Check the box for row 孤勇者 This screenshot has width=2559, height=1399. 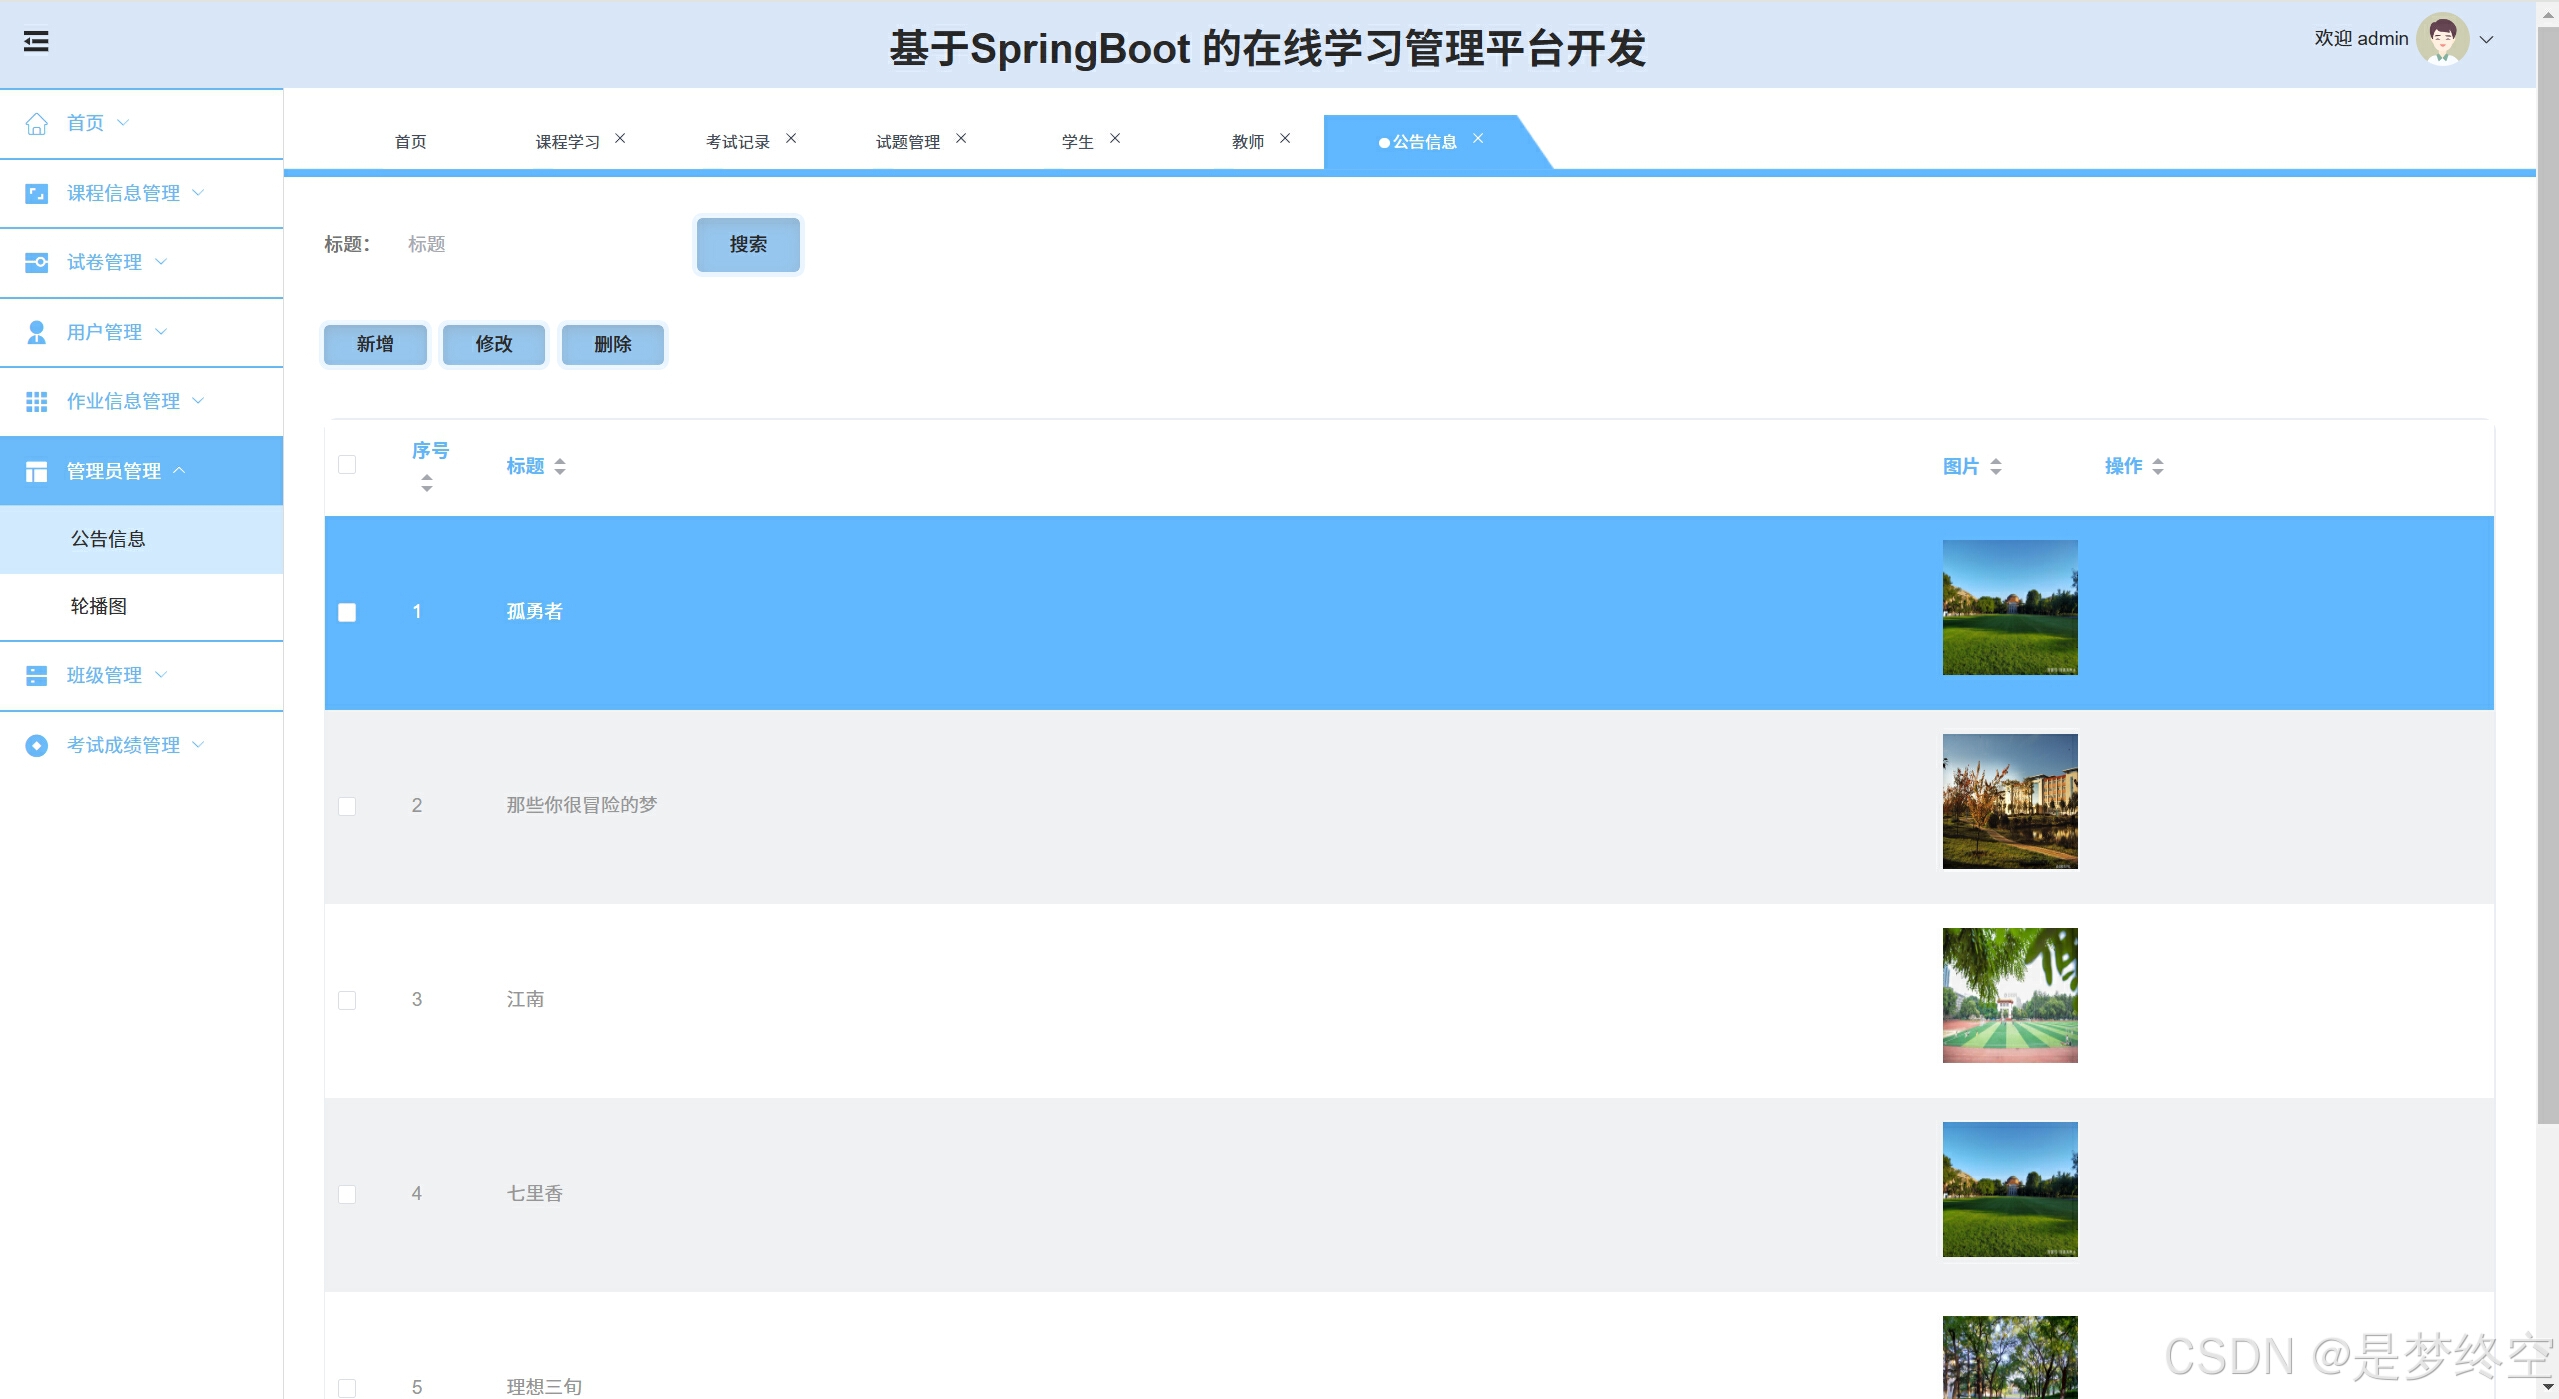coord(347,612)
